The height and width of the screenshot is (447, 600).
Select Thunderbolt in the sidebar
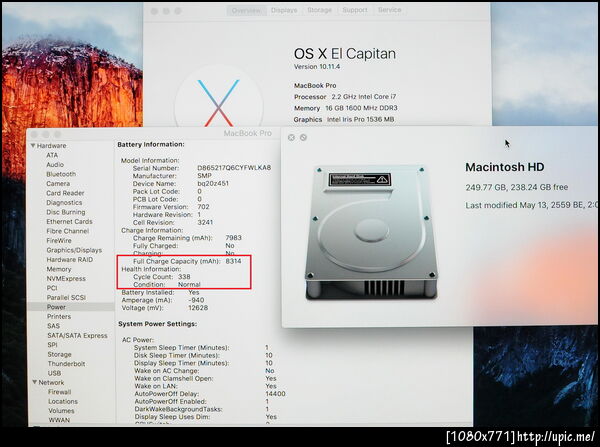[x=66, y=364]
